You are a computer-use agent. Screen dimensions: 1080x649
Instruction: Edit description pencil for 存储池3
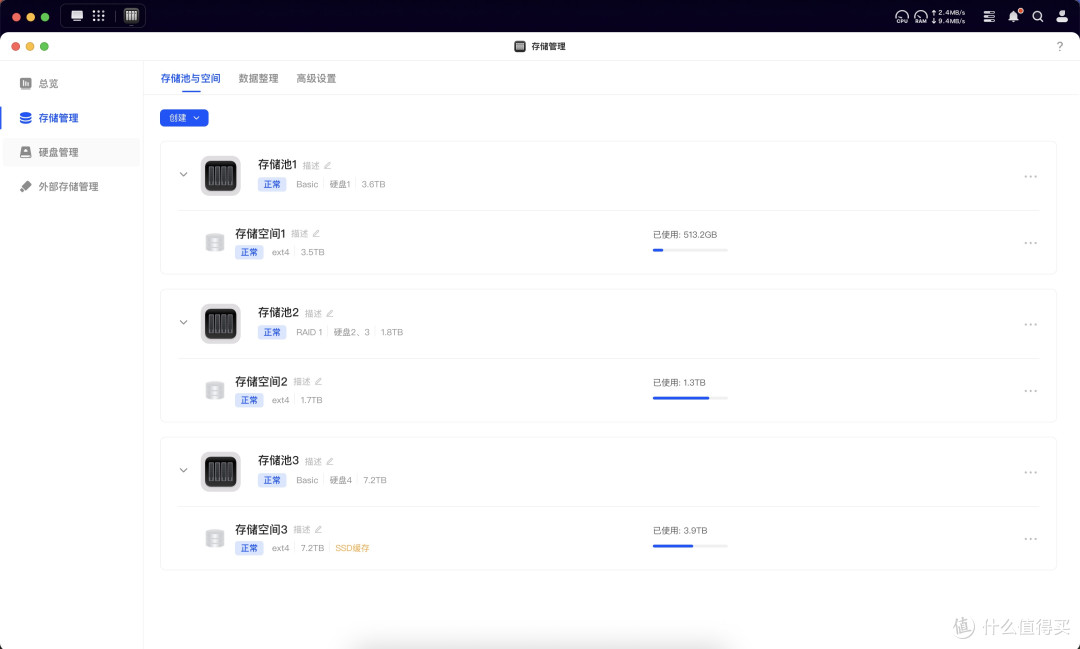click(x=330, y=462)
